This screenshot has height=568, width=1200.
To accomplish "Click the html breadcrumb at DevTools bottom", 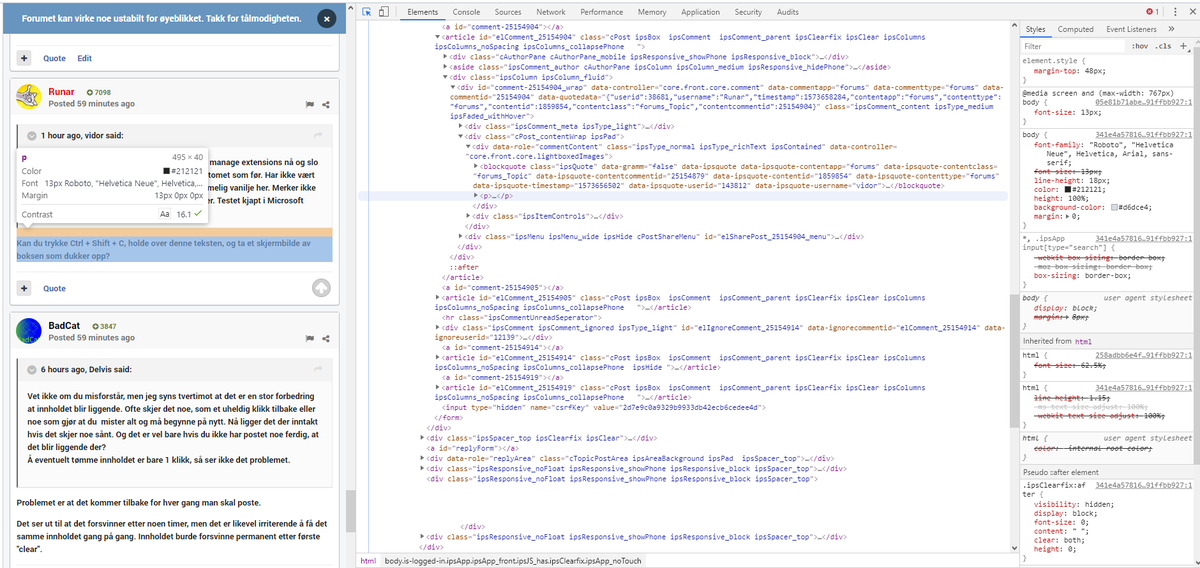I will [x=368, y=560].
